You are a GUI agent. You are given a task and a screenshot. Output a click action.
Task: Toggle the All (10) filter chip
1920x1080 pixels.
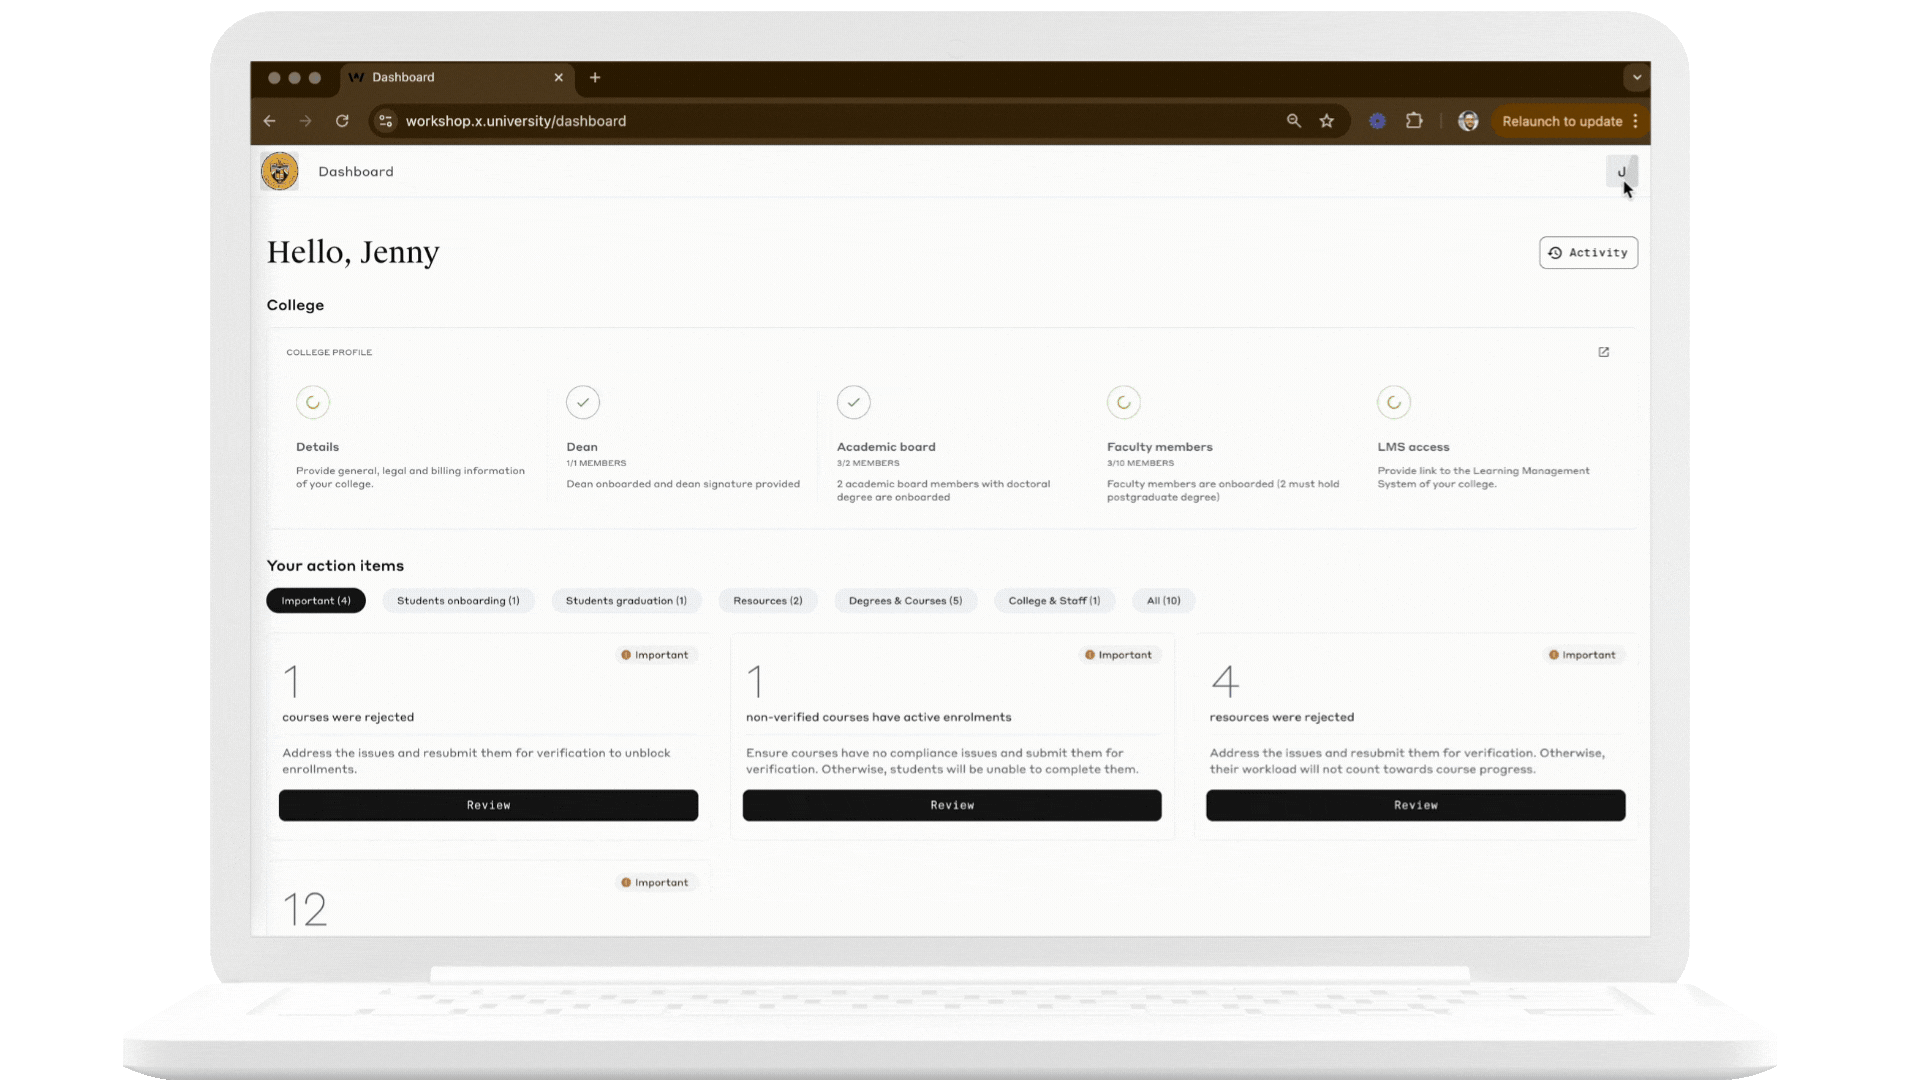pos(1162,600)
